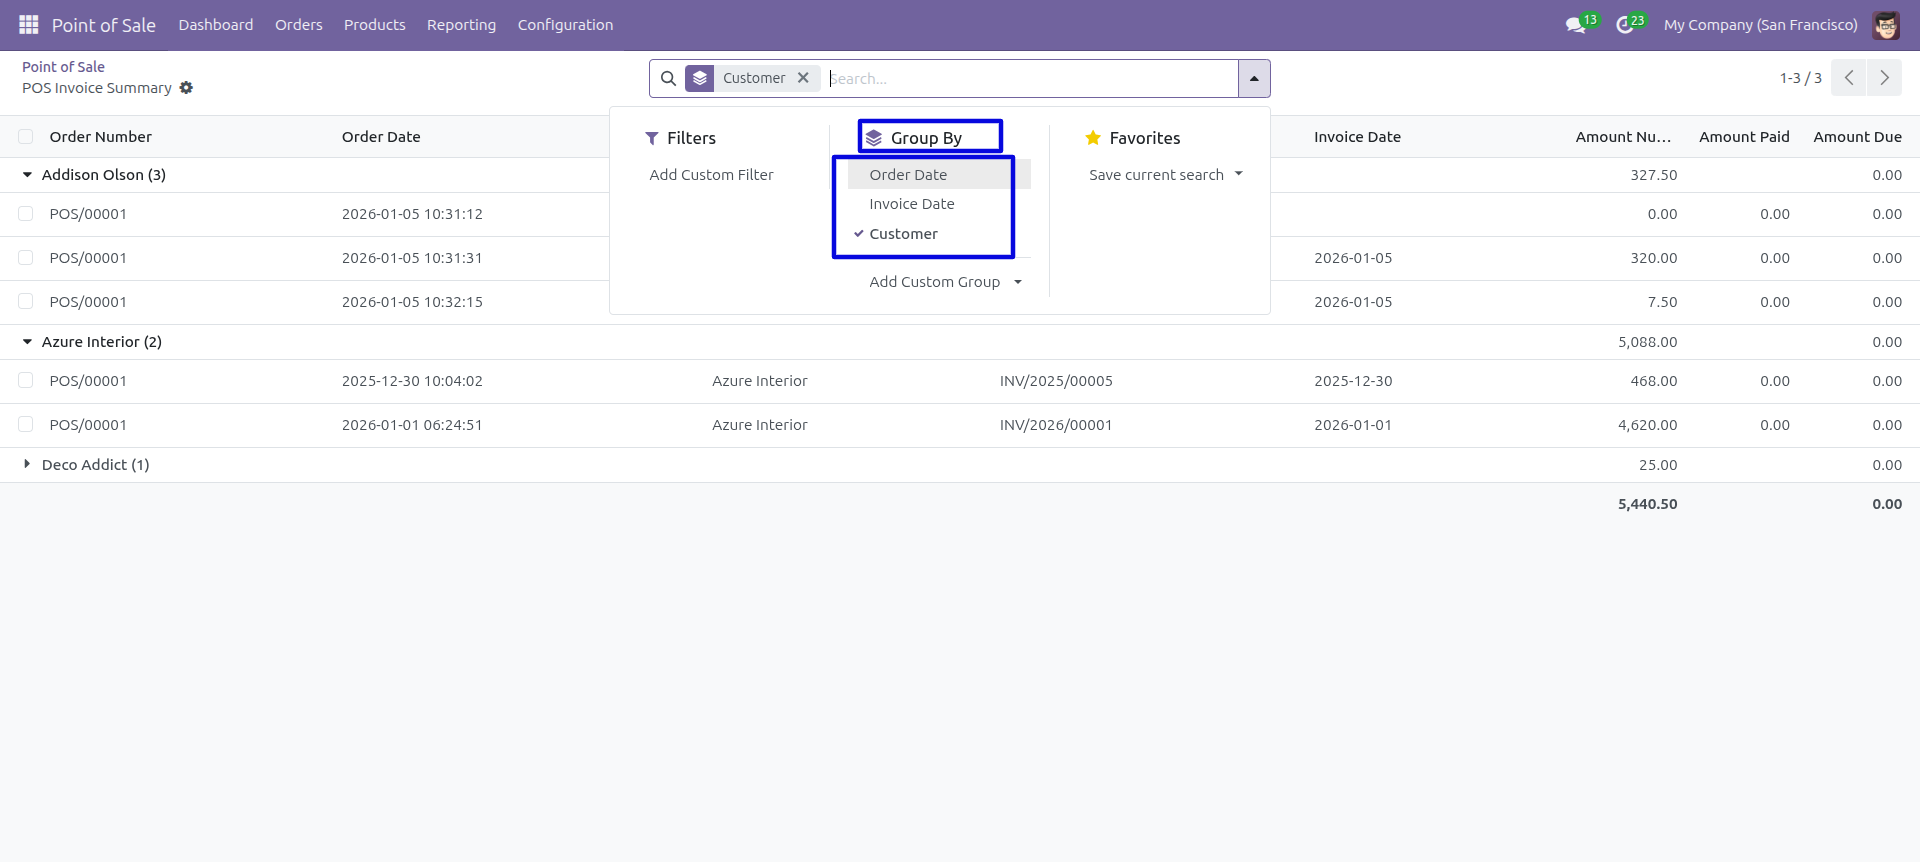
Task: Go to the previous page arrow
Action: click(1849, 78)
